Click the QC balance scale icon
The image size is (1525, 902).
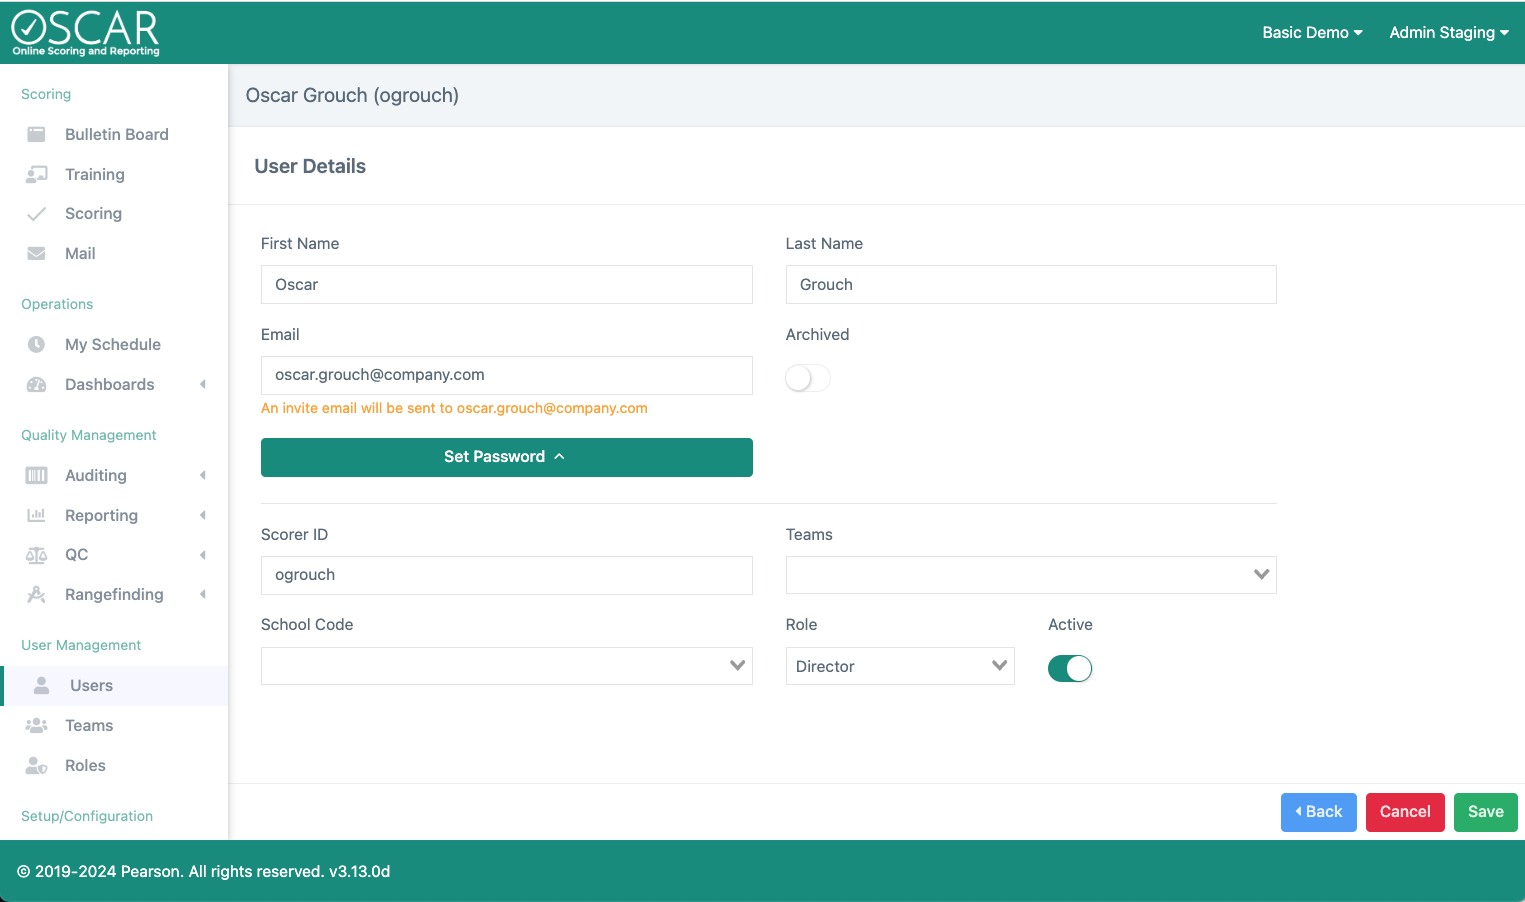[37, 555]
